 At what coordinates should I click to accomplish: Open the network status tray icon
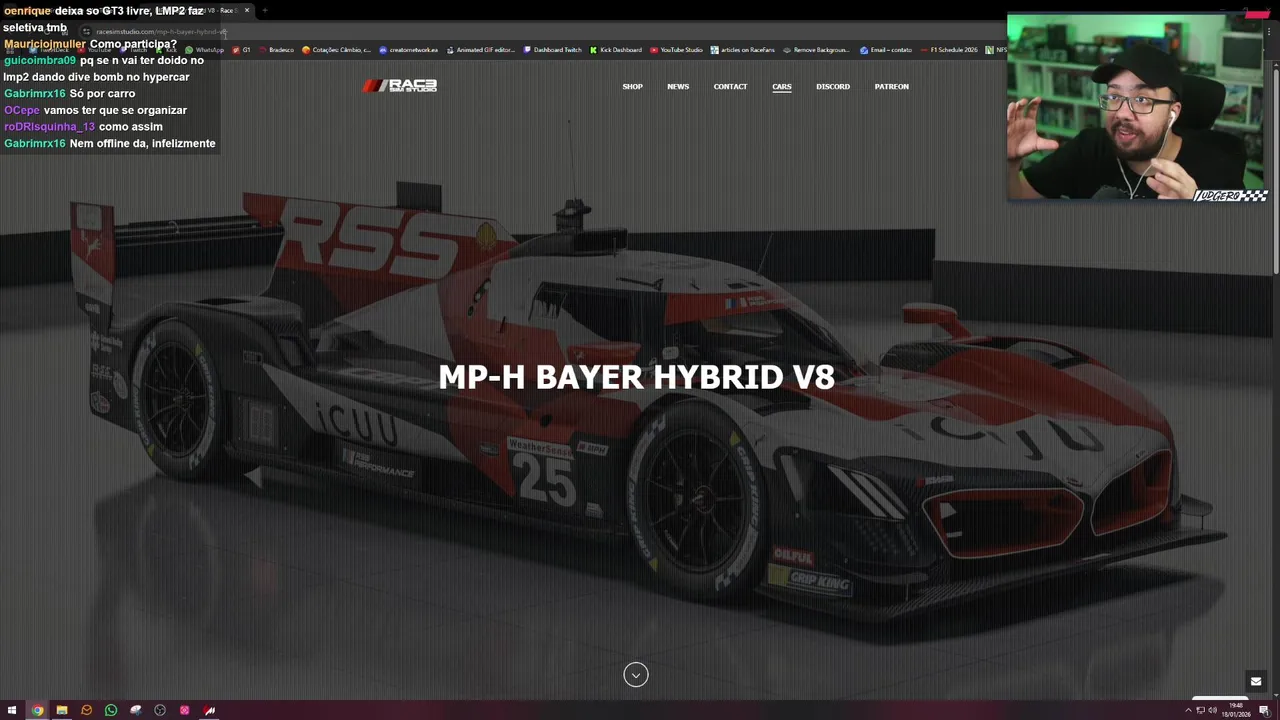[1200, 710]
